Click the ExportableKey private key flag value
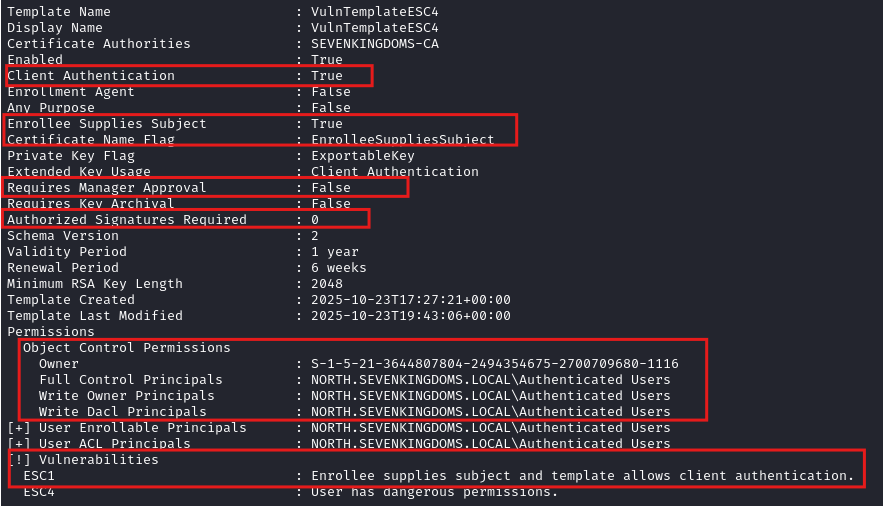 tap(358, 155)
